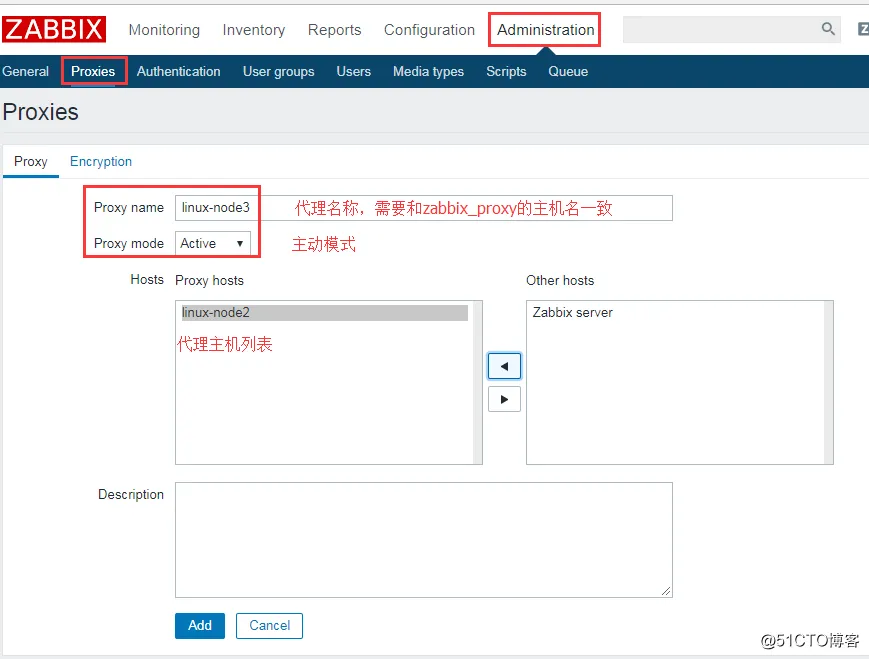Go to General submenu
Viewport: 869px width, 659px height.
[25, 71]
